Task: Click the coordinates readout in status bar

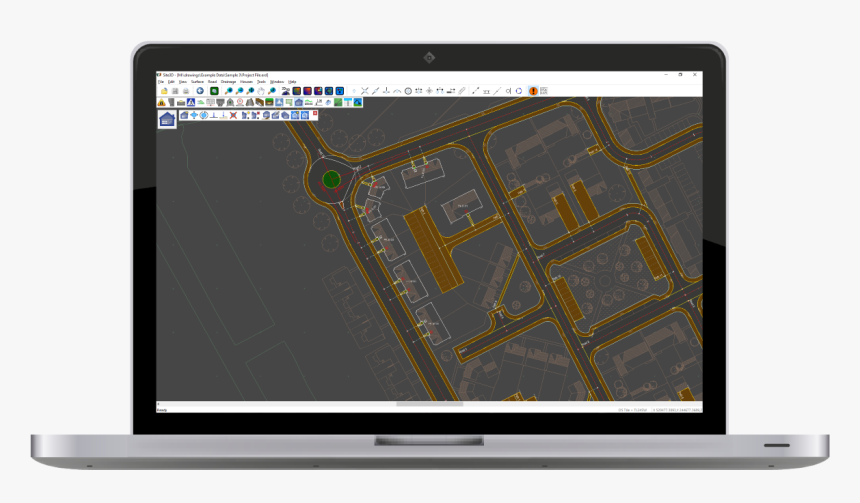Action: [677, 410]
